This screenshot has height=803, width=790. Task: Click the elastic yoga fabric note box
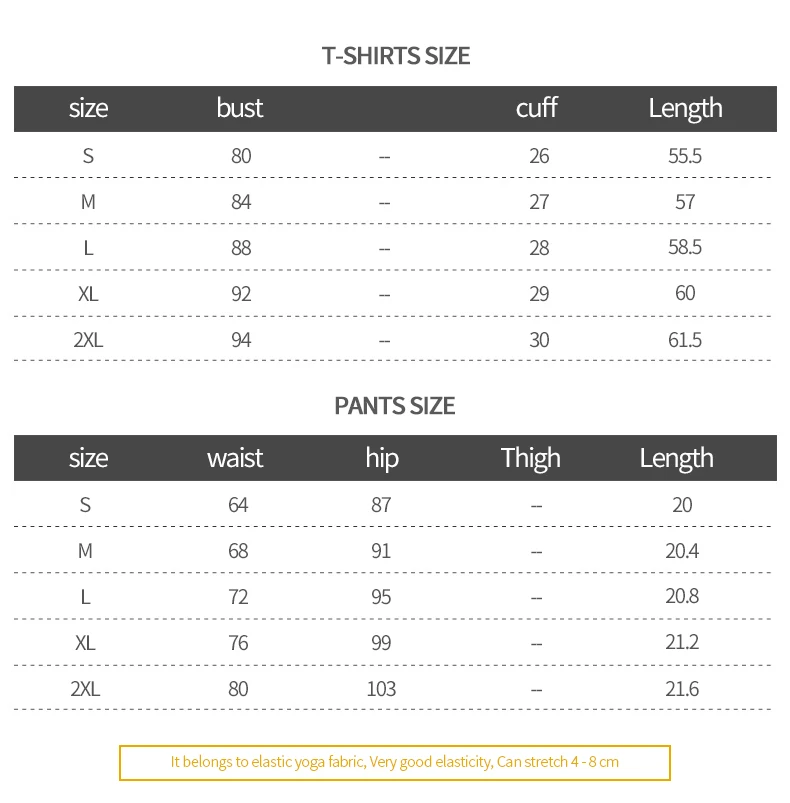395,763
